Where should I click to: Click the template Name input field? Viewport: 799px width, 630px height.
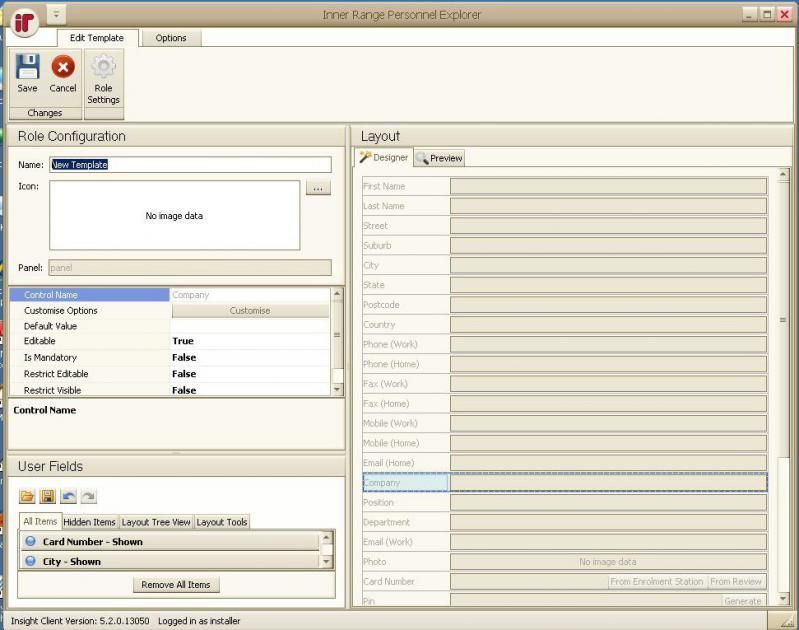(x=190, y=165)
